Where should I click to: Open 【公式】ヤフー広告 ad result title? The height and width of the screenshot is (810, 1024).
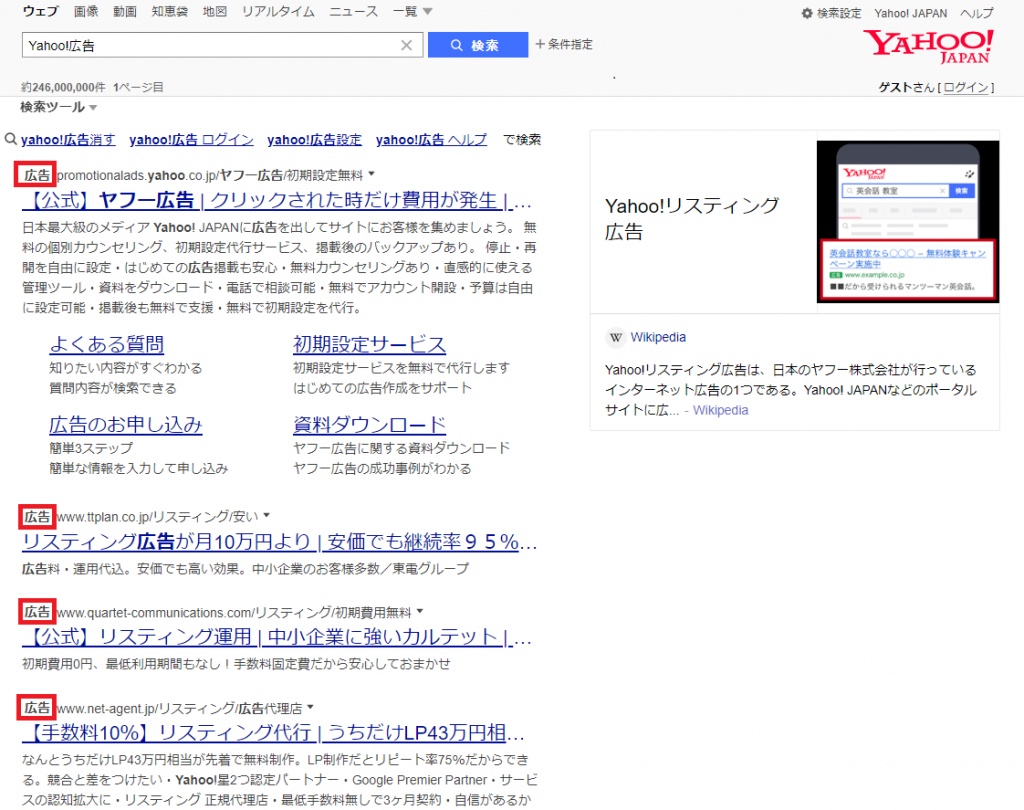coord(276,200)
